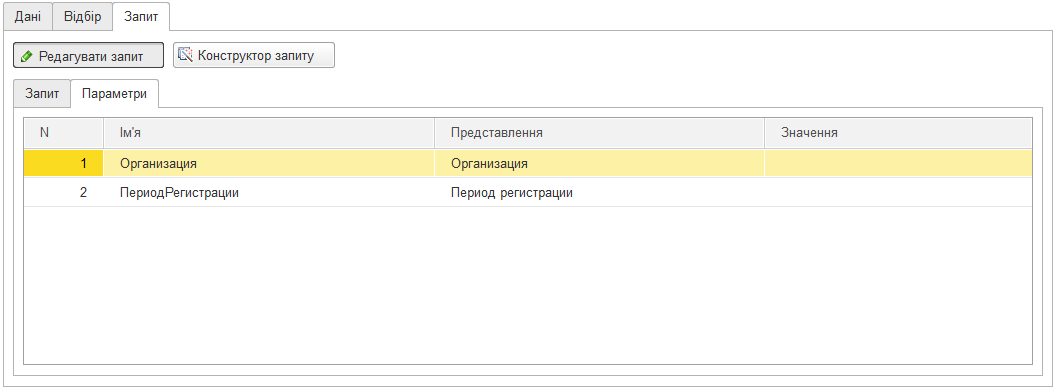
Task: Click Организация in the Представлення column
Action: [x=599, y=164]
